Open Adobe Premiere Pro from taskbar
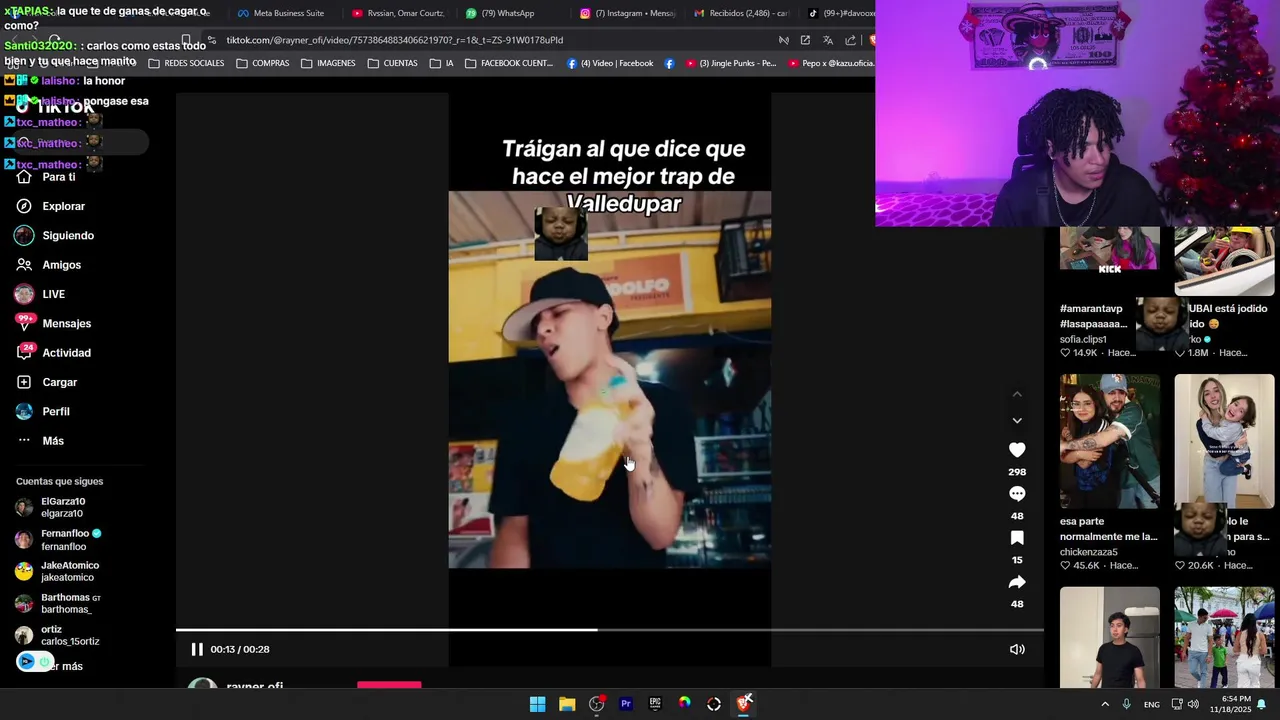 coord(626,704)
